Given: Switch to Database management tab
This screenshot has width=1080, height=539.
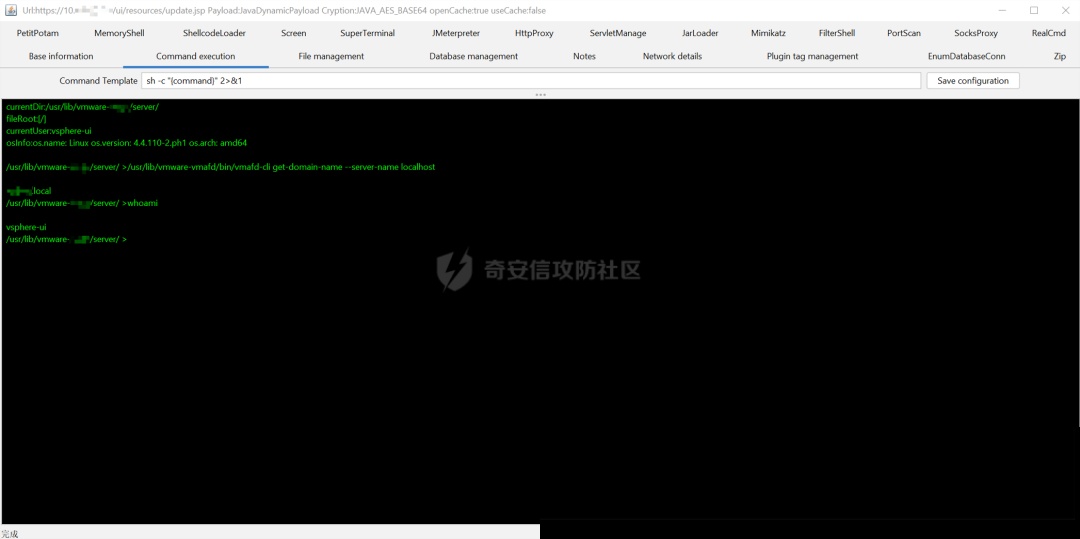Looking at the screenshot, I should coord(473,56).
